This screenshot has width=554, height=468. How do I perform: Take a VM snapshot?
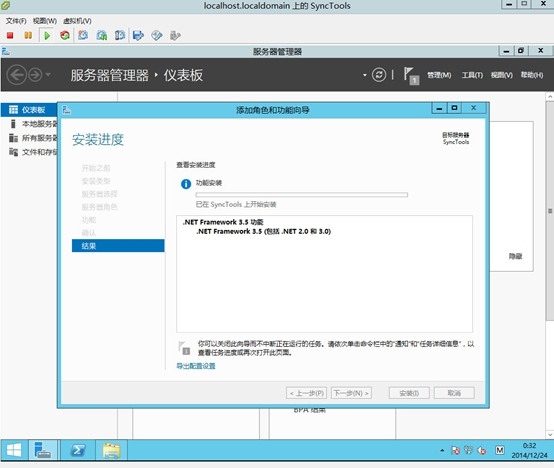click(83, 35)
